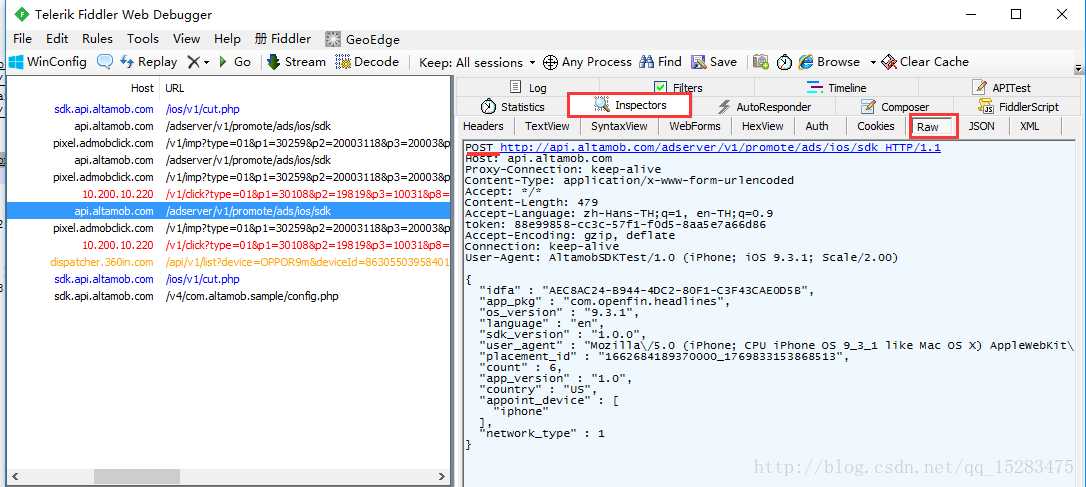Select the SyntaxView inspector tab
The width and height of the screenshot is (1086, 487).
click(619, 126)
